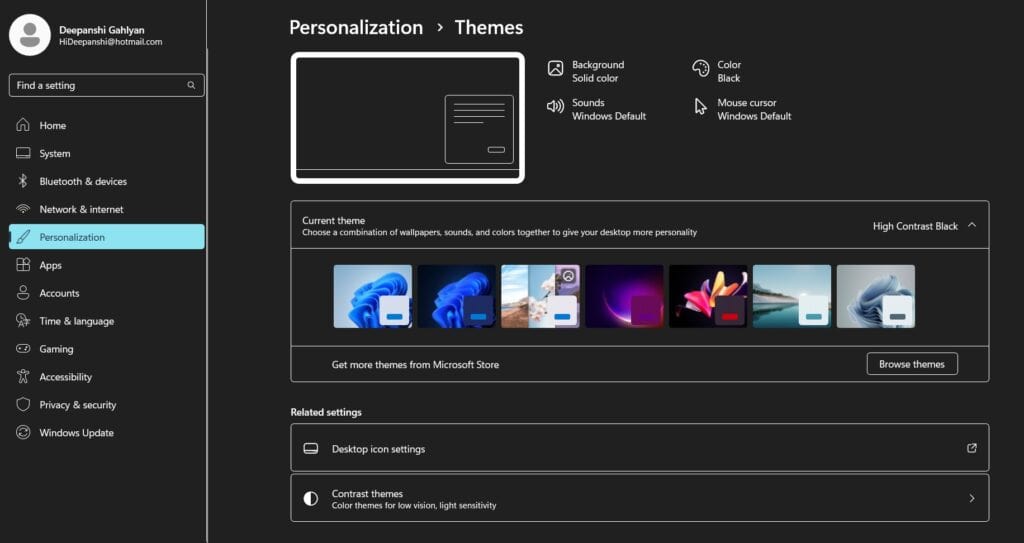The image size is (1024, 543).
Task: Open Sounds Windows Default setting
Action: coord(596,109)
